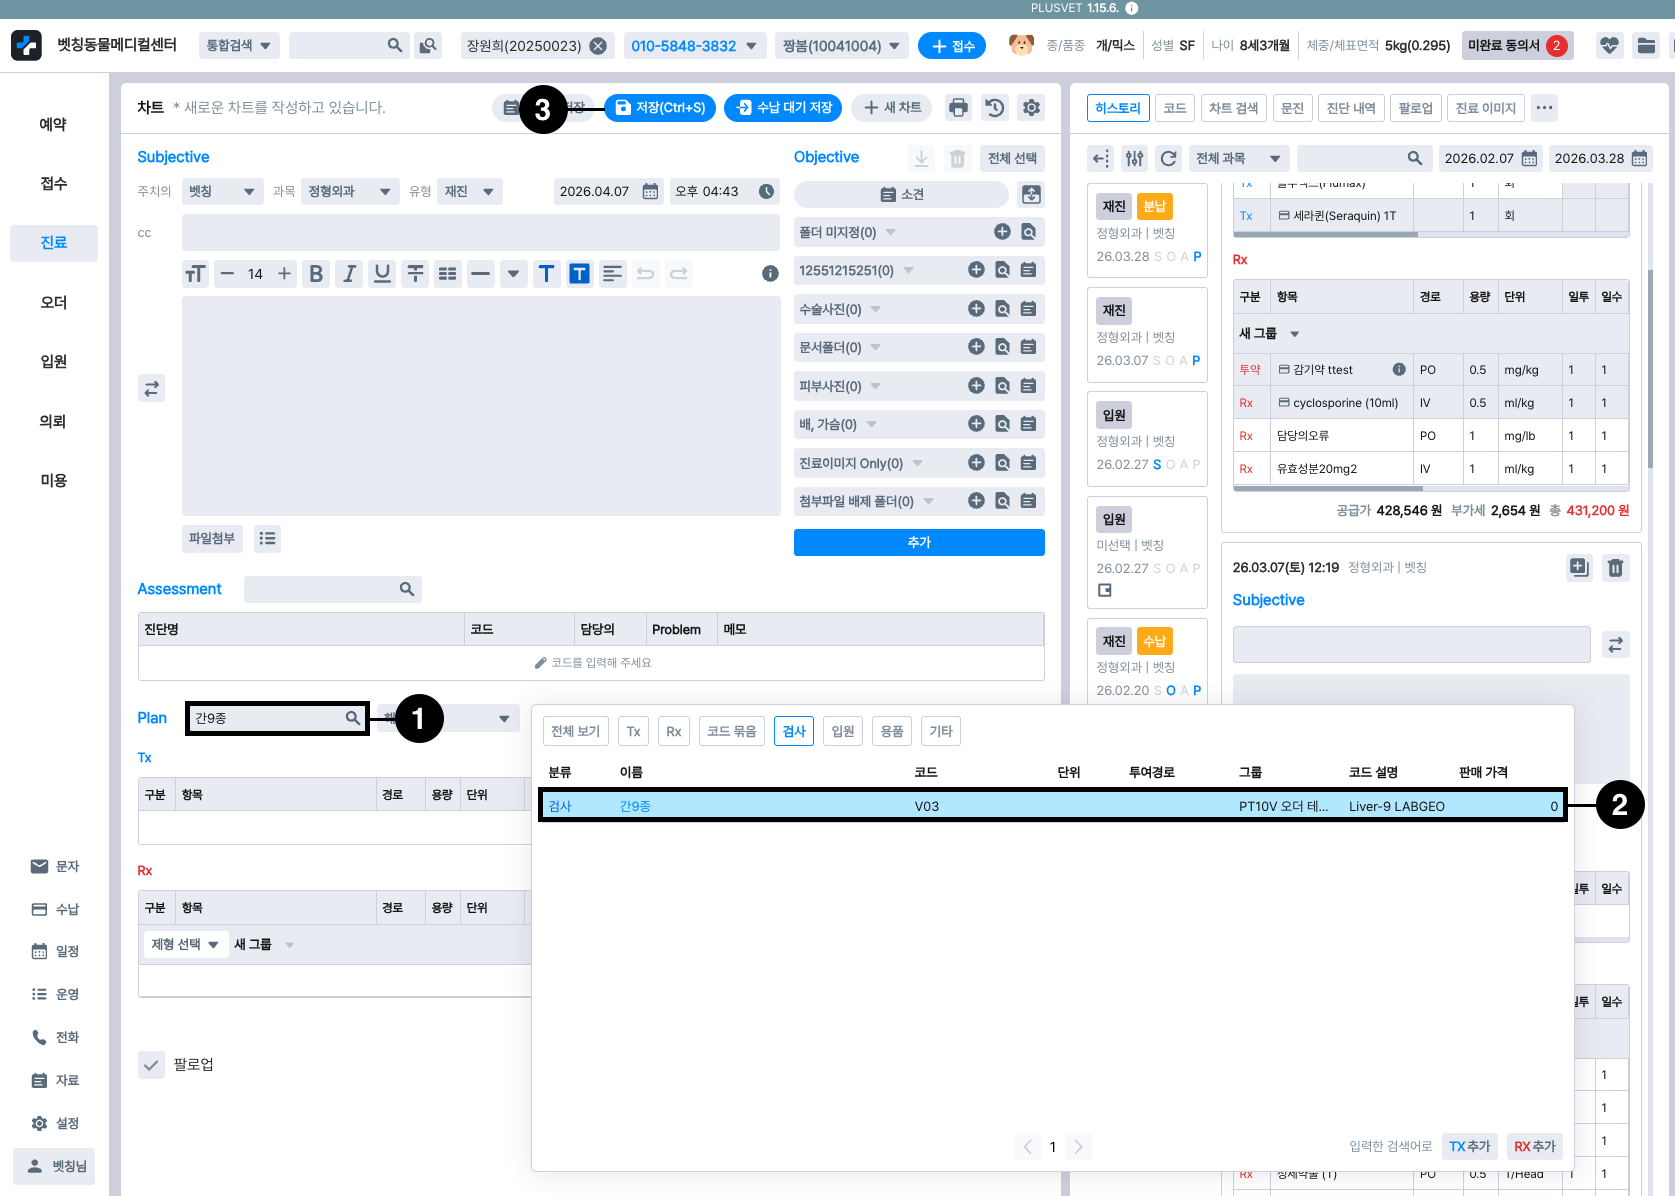Show editor info tooltip icon
1675x1196 pixels.
pyautogui.click(x=770, y=274)
